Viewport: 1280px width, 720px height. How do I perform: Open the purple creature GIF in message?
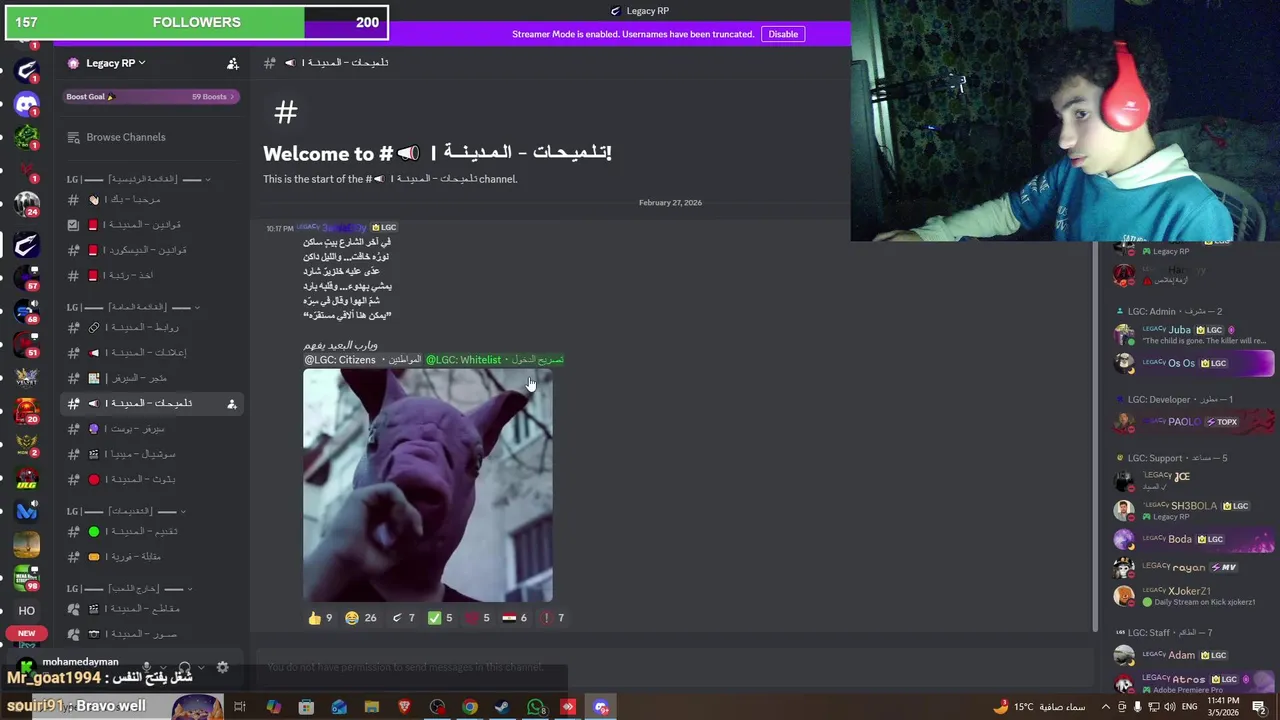tap(428, 485)
